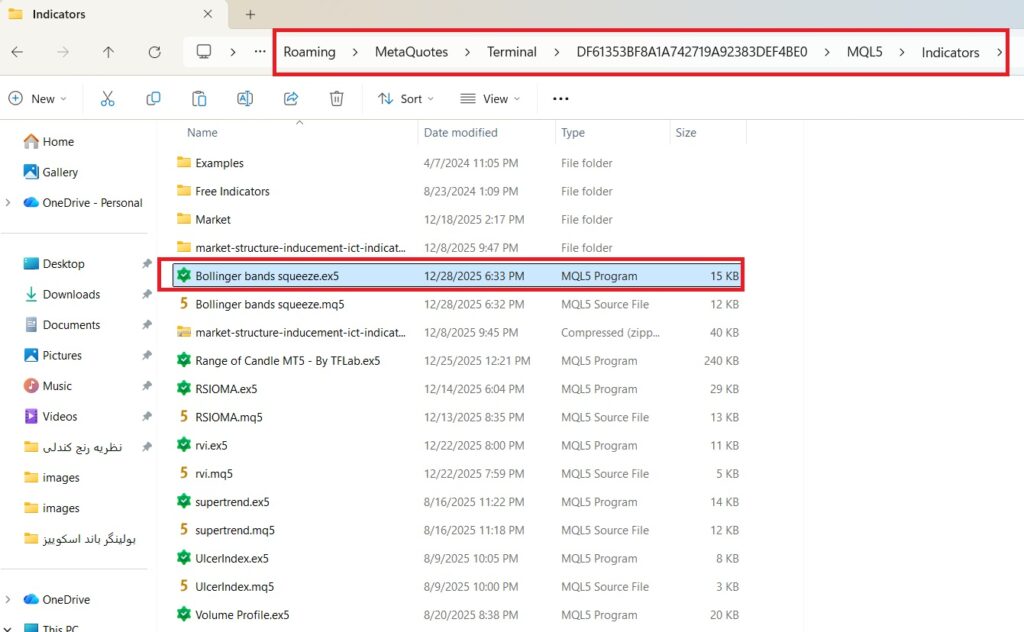Image resolution: width=1024 pixels, height=632 pixels.
Task: Open the New item dropdown
Action: 37,99
